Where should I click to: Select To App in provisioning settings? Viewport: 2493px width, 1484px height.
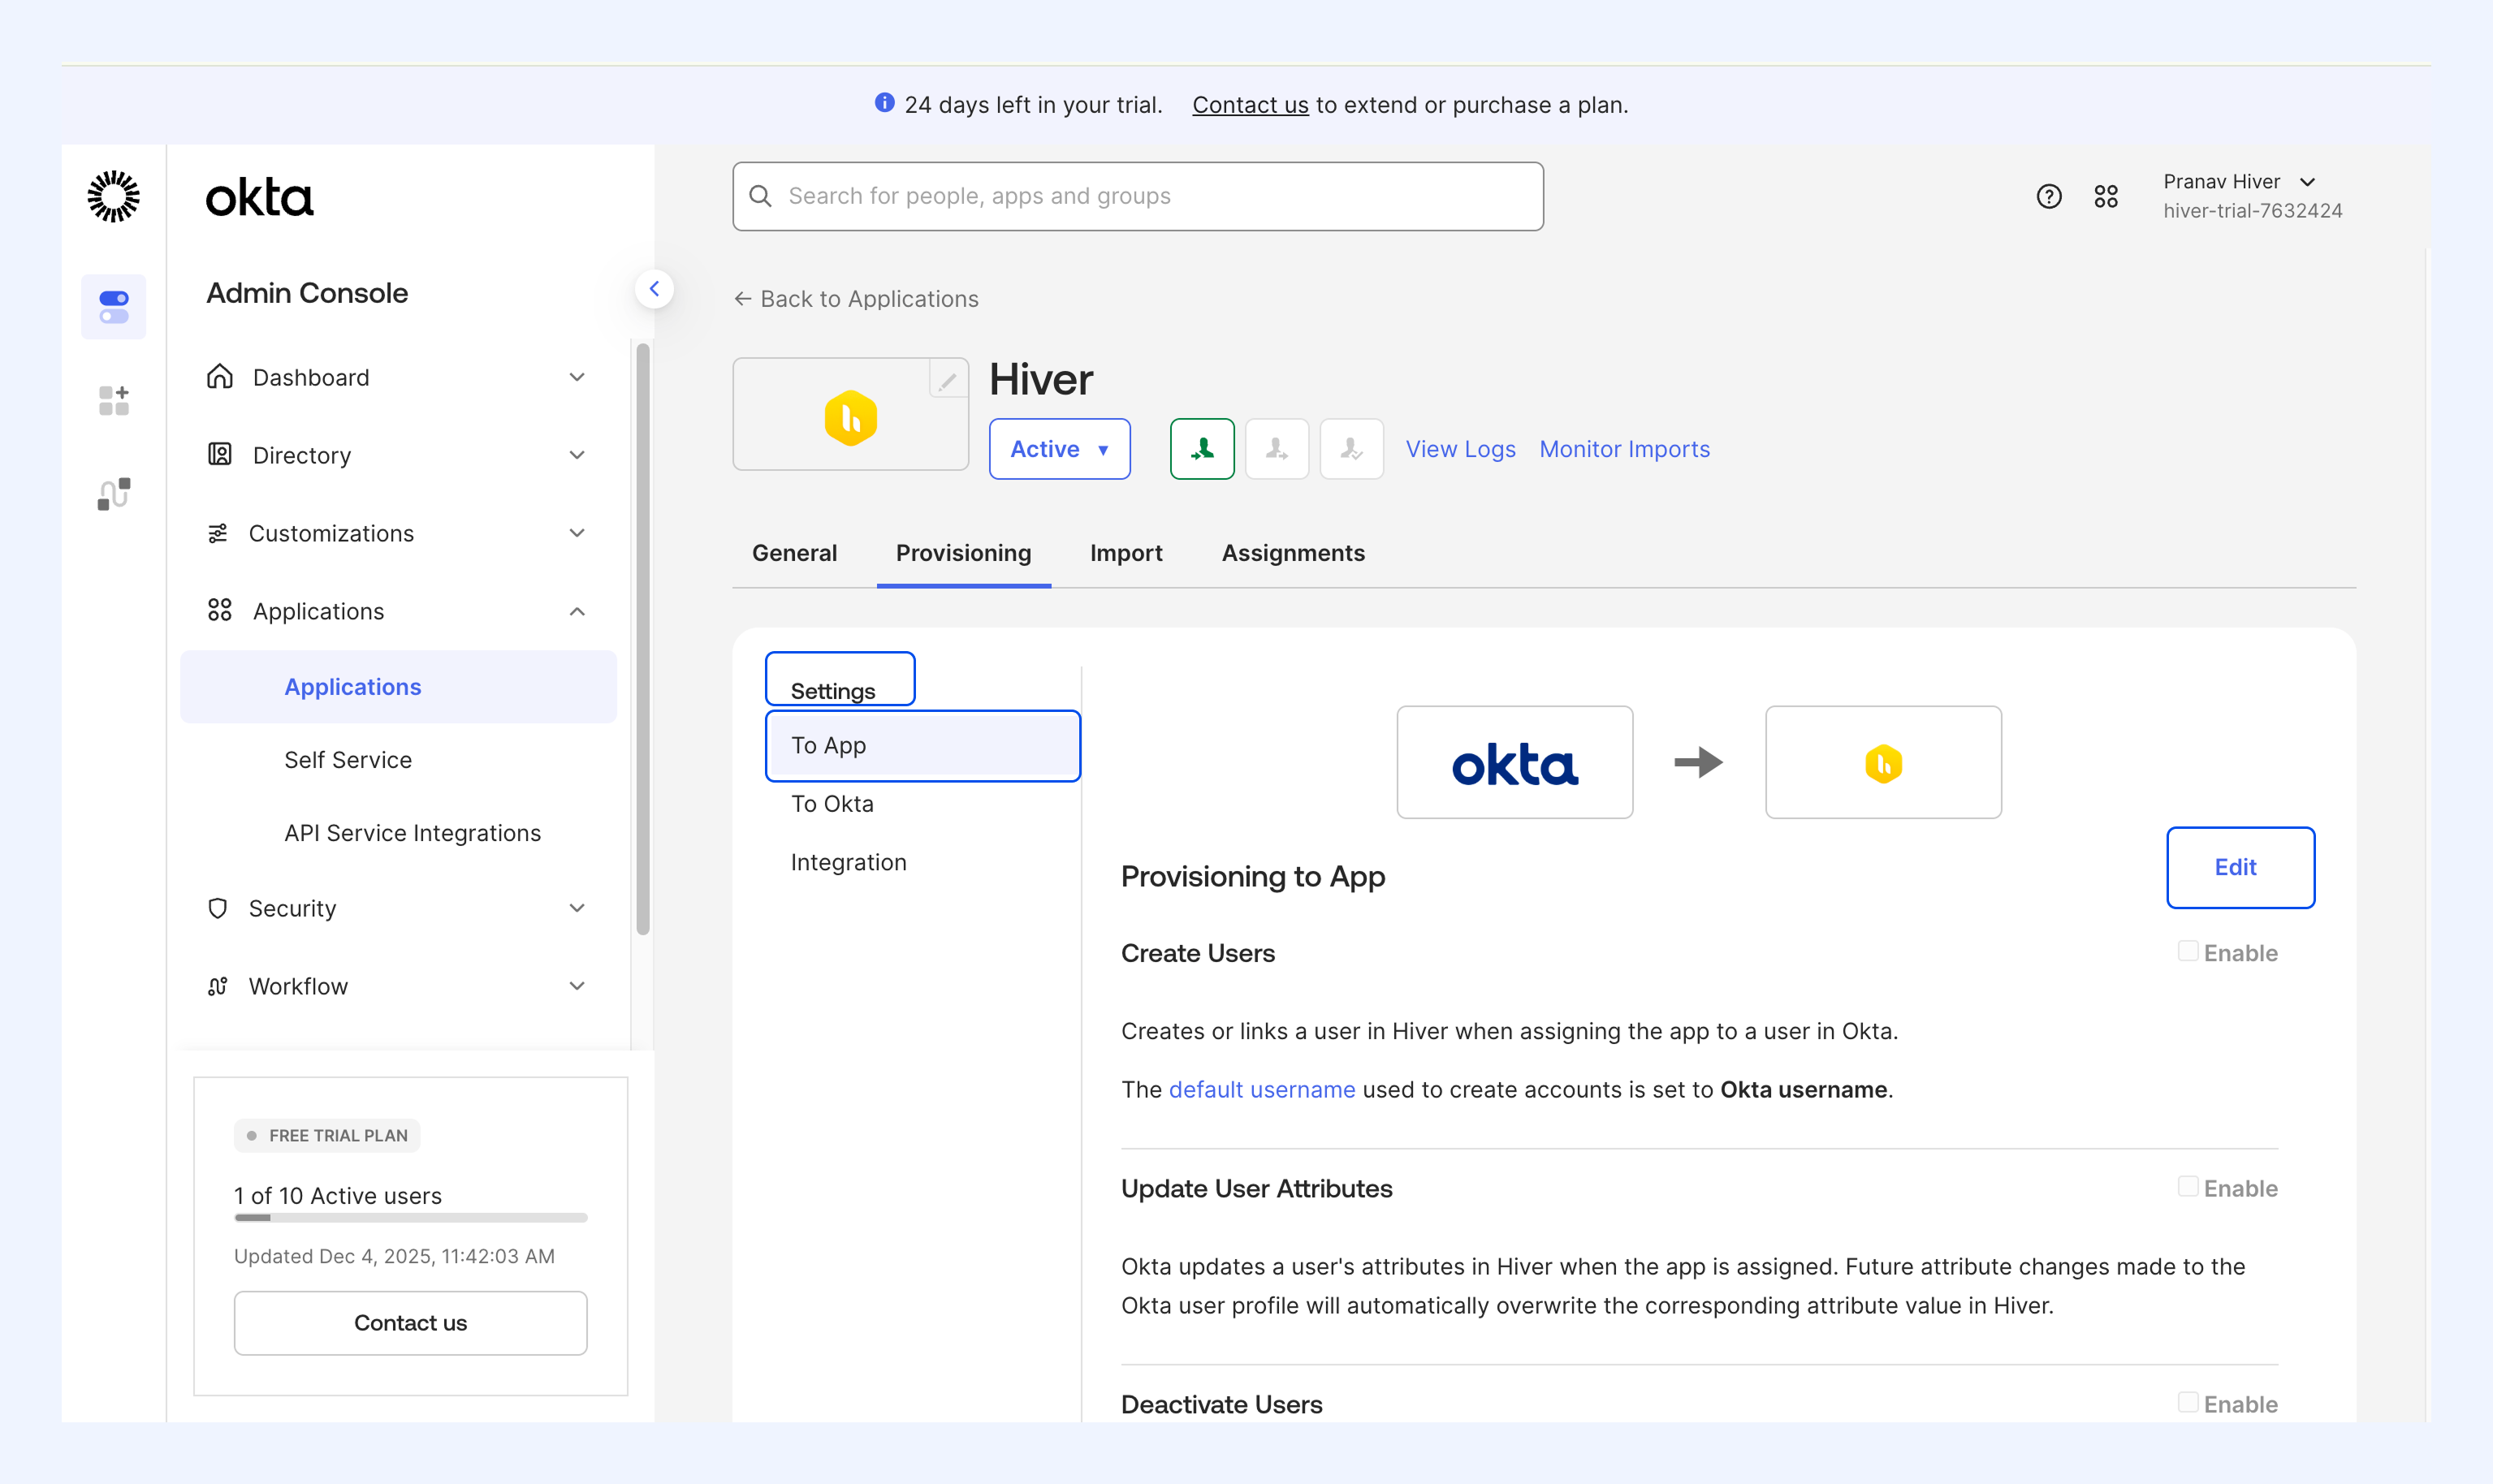coord(923,746)
